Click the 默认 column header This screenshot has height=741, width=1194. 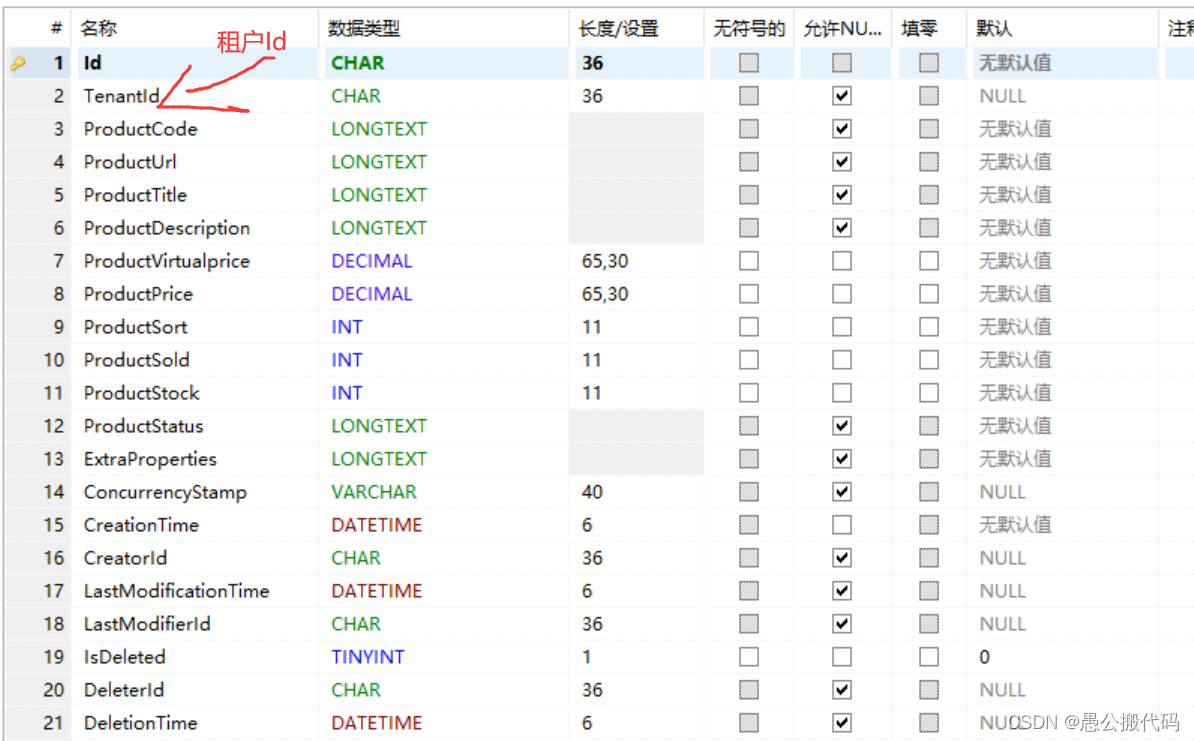994,29
